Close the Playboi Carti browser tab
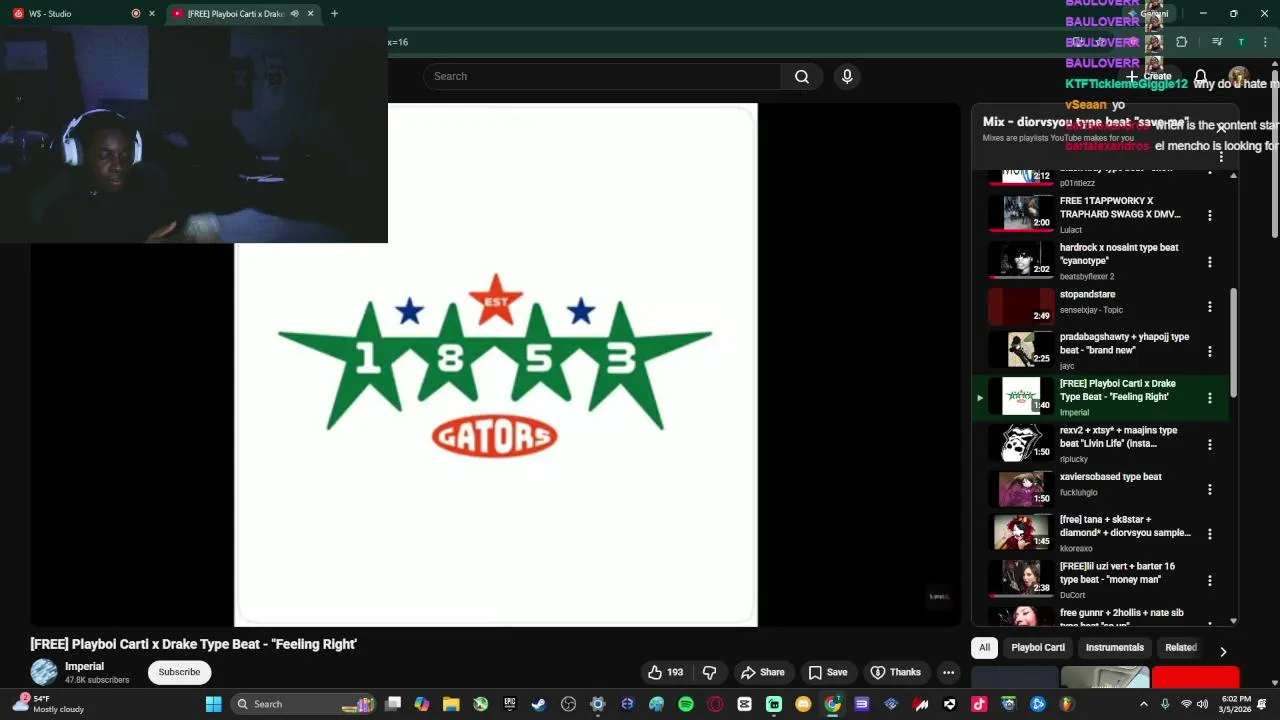The image size is (1280, 720). tap(310, 13)
